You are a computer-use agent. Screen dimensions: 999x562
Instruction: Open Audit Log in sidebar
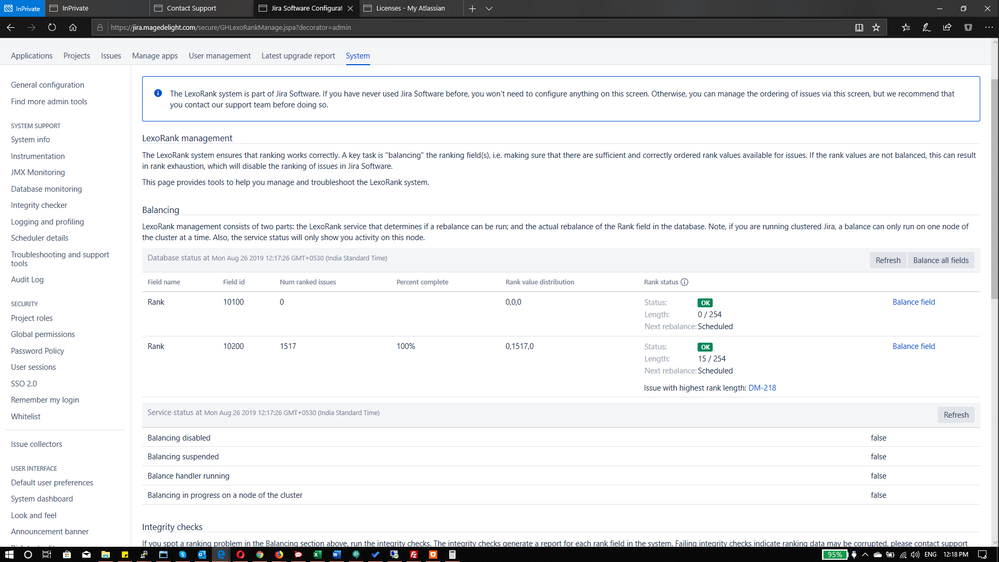27,280
